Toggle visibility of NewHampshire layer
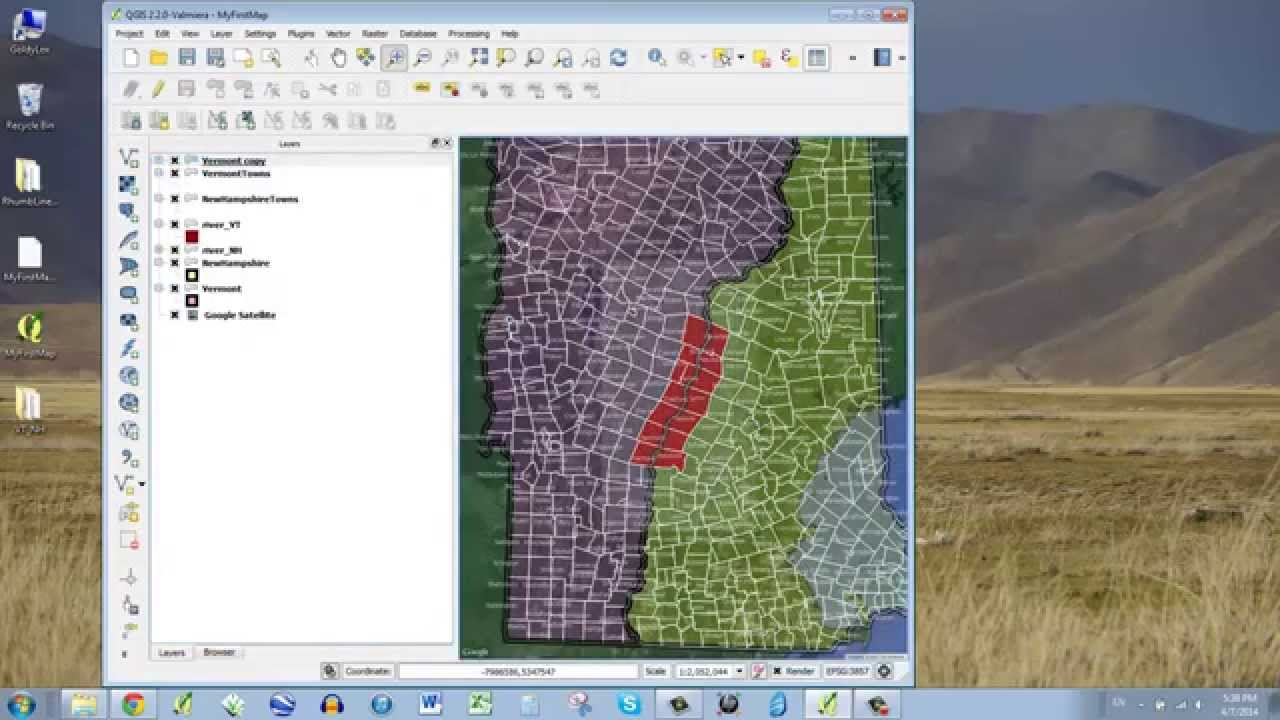The image size is (1280, 720). (174, 263)
